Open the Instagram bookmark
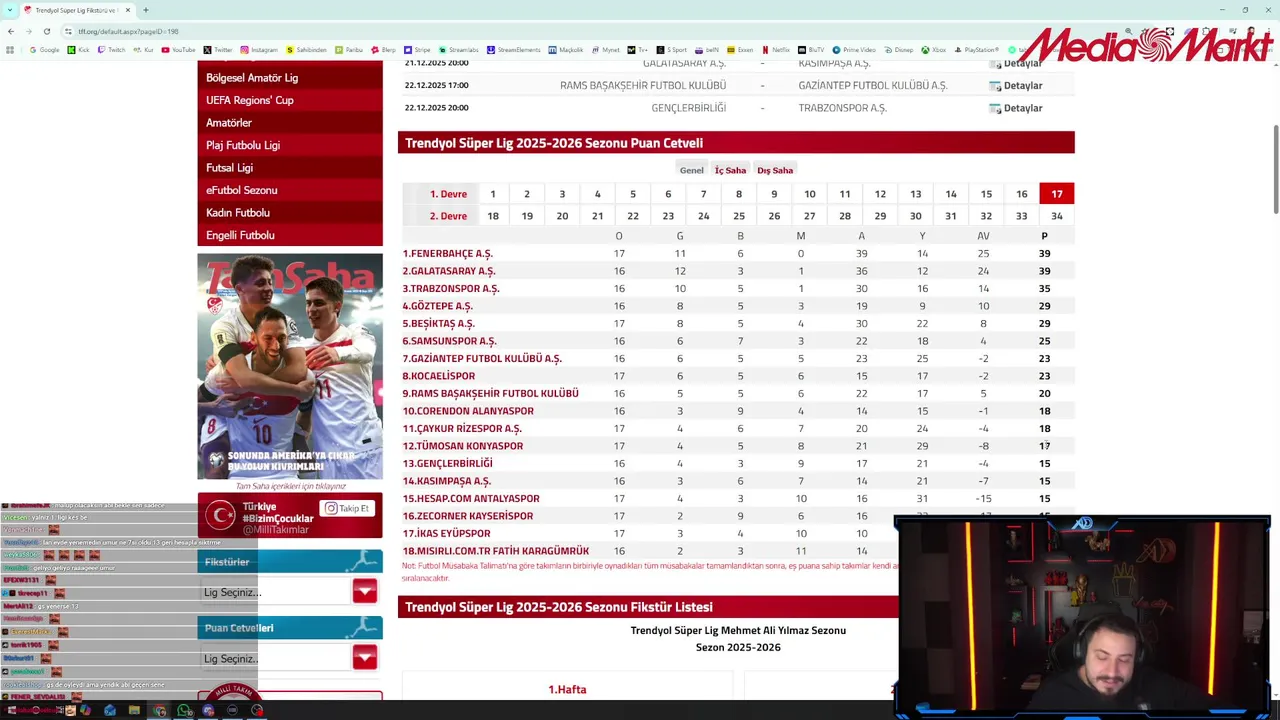 point(259,49)
